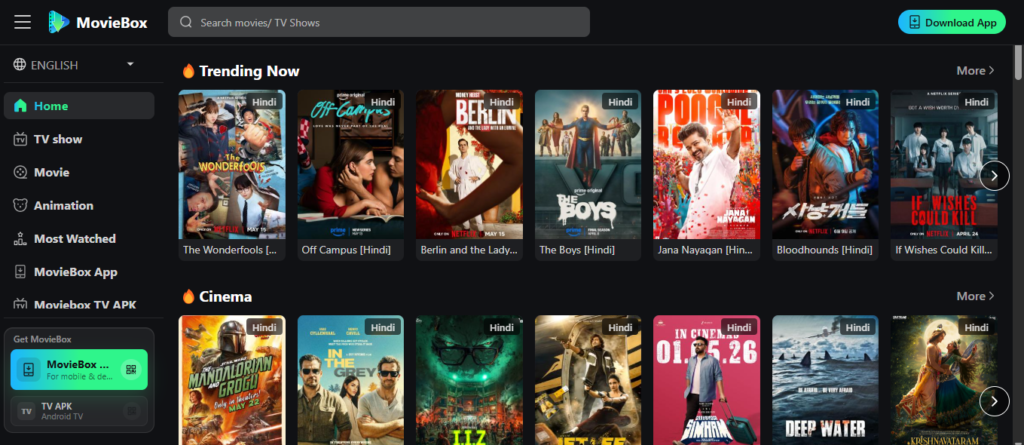Click the Cinema heading
Viewport: 1024px width, 445px height.
point(225,296)
